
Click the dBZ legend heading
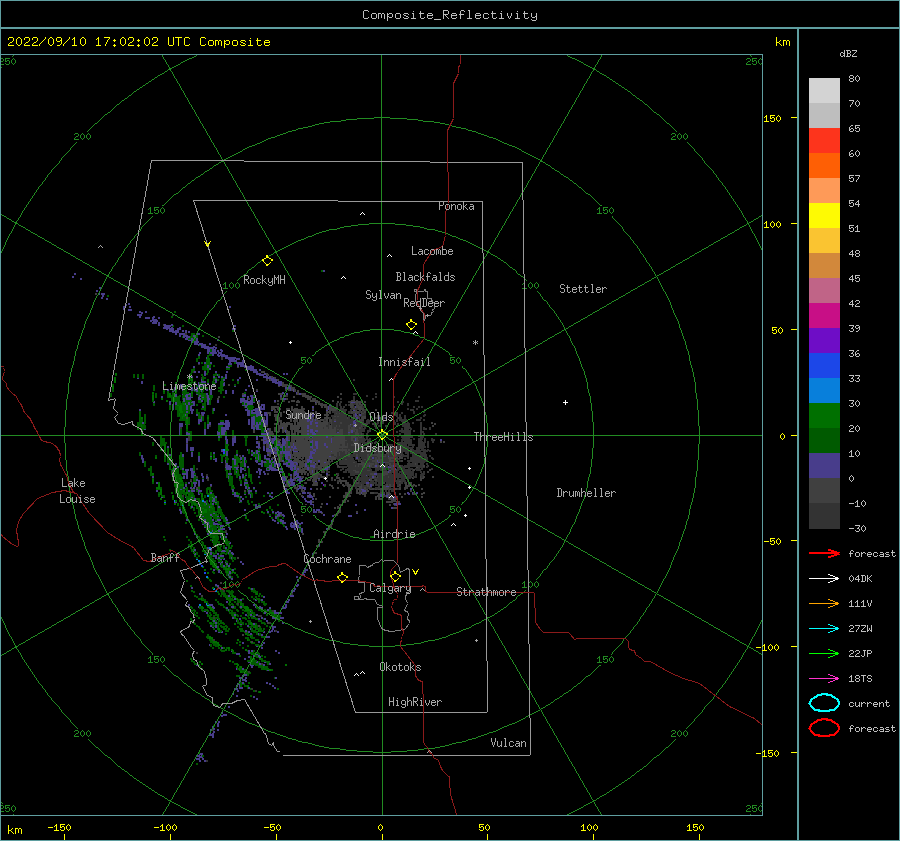point(848,53)
